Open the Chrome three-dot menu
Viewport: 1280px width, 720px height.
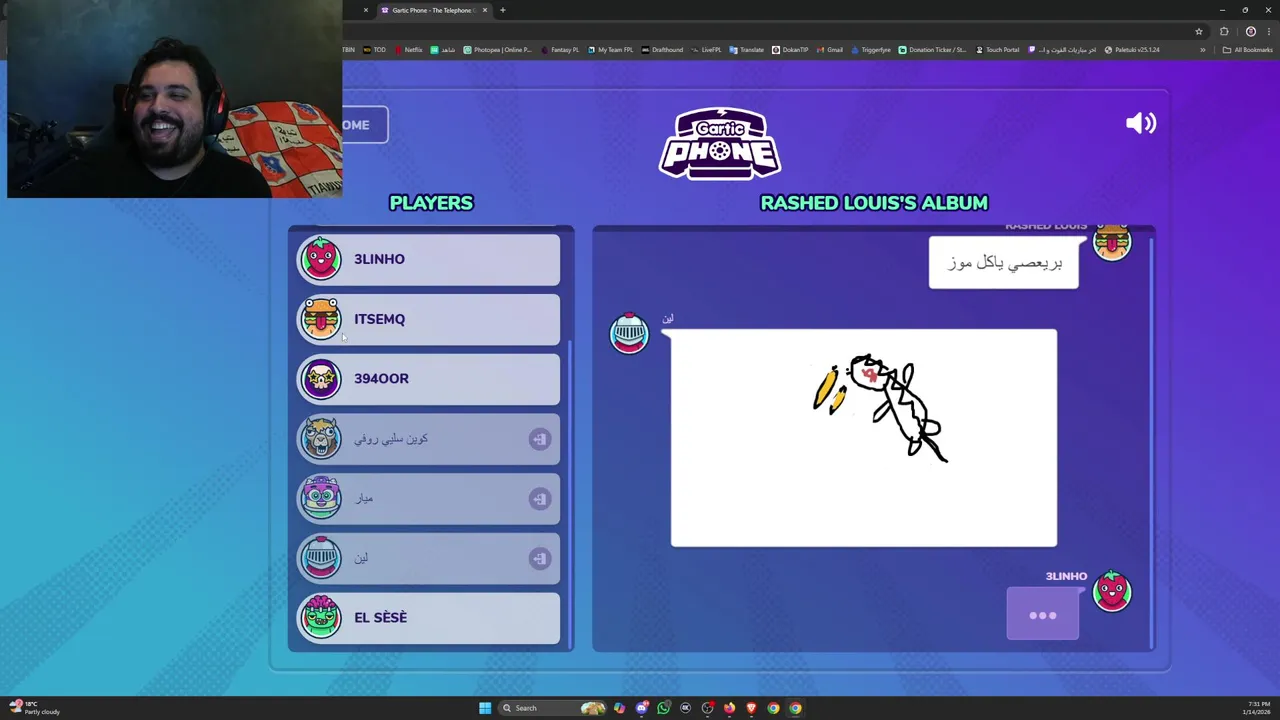pos(1269,31)
